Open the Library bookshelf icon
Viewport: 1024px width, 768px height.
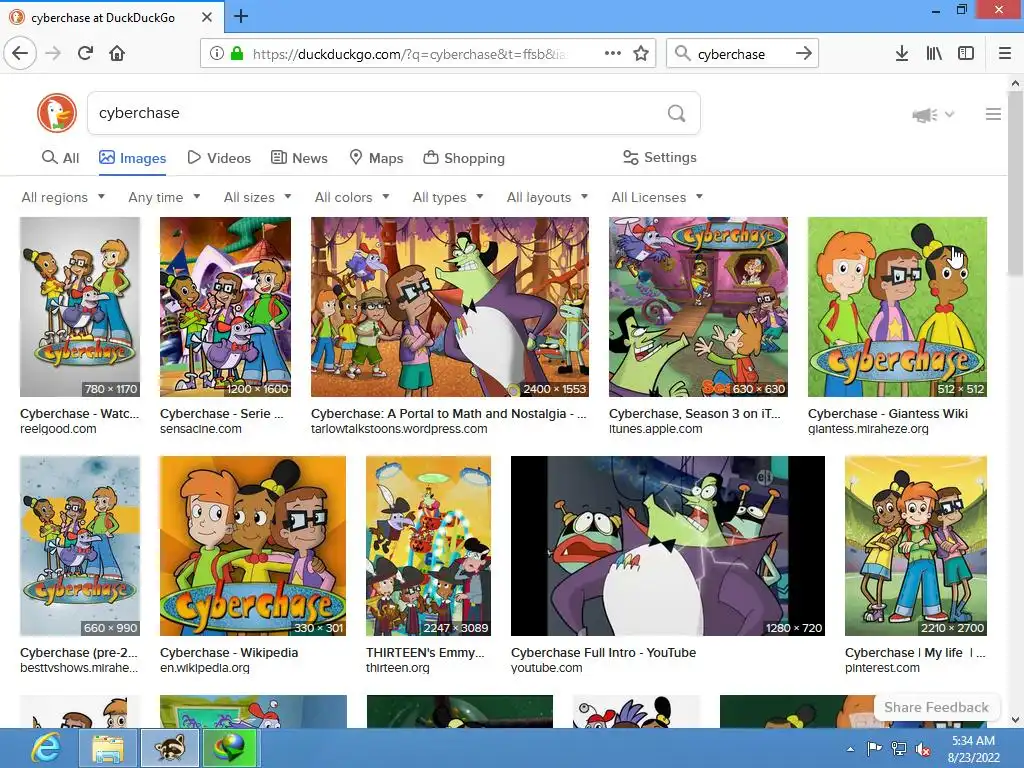coord(934,53)
